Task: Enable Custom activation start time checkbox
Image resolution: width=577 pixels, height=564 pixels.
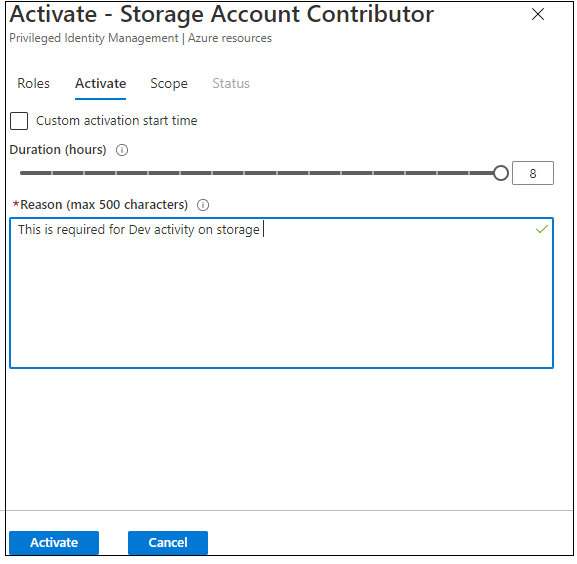Action: pos(19,121)
